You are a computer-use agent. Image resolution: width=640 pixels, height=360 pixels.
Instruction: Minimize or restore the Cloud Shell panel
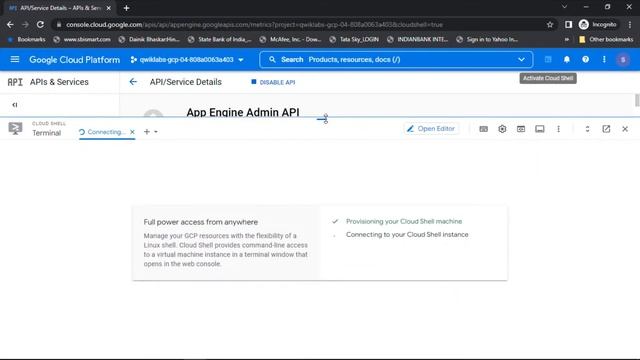pos(587,129)
